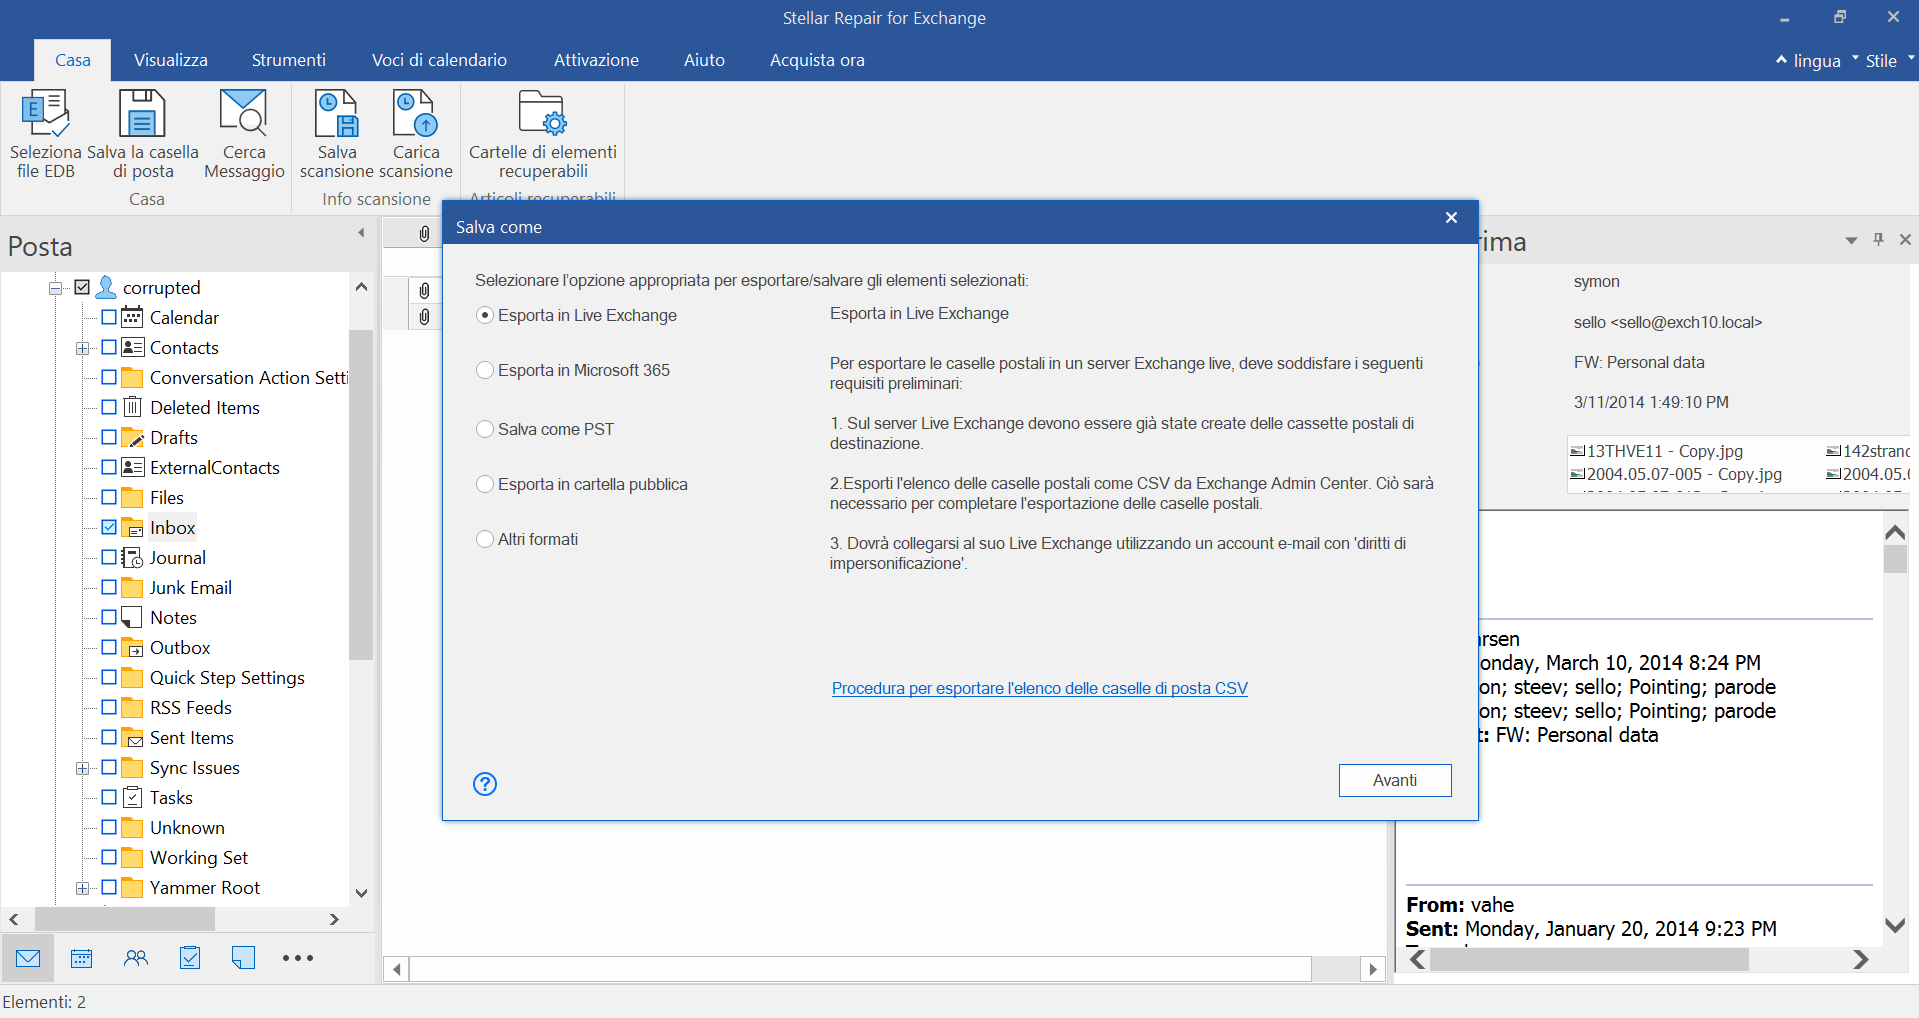Click the Sent Items folder icon
The image size is (1919, 1018).
[132, 737]
